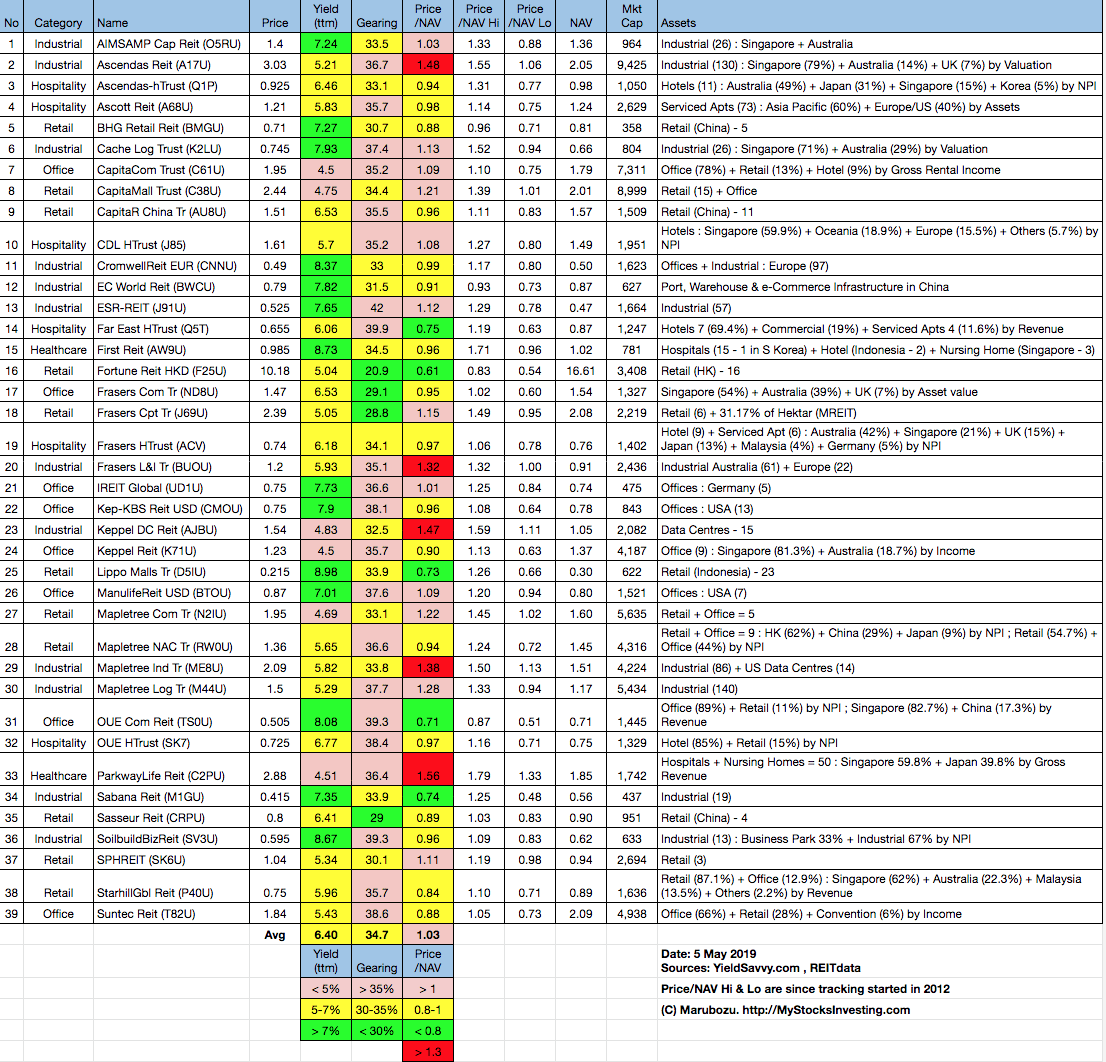This screenshot has height=1062, width=1106.
Task: Select legend cell '> 7%'
Action: click(x=326, y=1031)
